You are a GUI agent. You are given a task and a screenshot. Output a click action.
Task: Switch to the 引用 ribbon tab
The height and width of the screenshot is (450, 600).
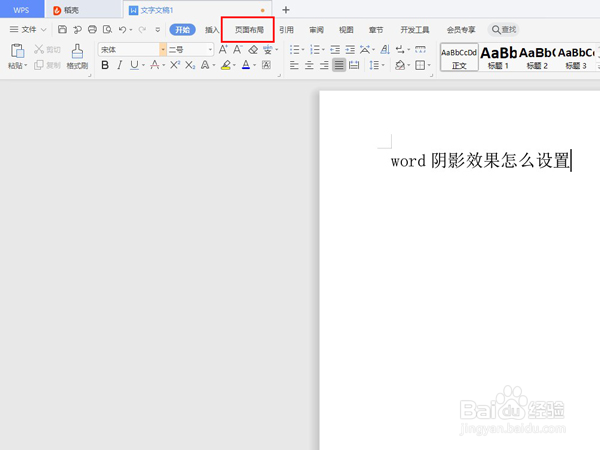coord(286,29)
